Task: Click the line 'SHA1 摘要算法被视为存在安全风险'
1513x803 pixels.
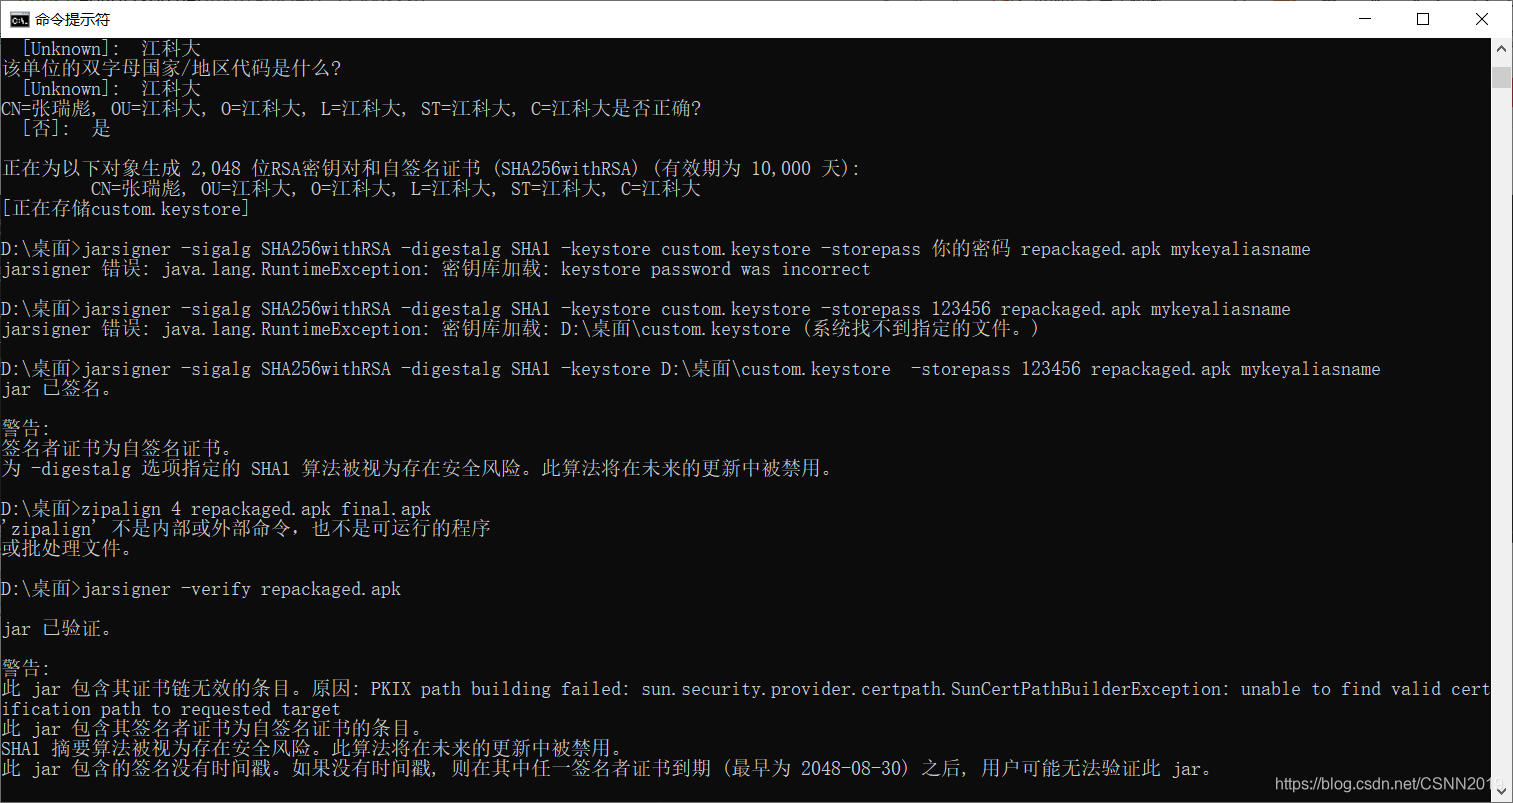Action: point(312,748)
